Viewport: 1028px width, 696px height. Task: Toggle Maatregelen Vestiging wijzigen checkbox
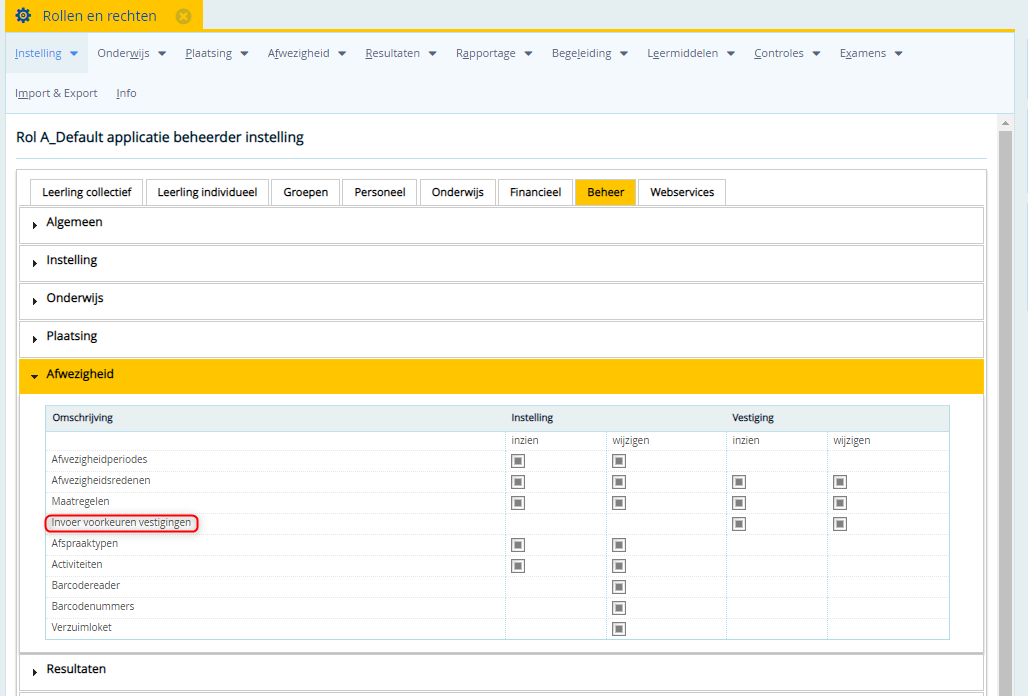coord(840,503)
